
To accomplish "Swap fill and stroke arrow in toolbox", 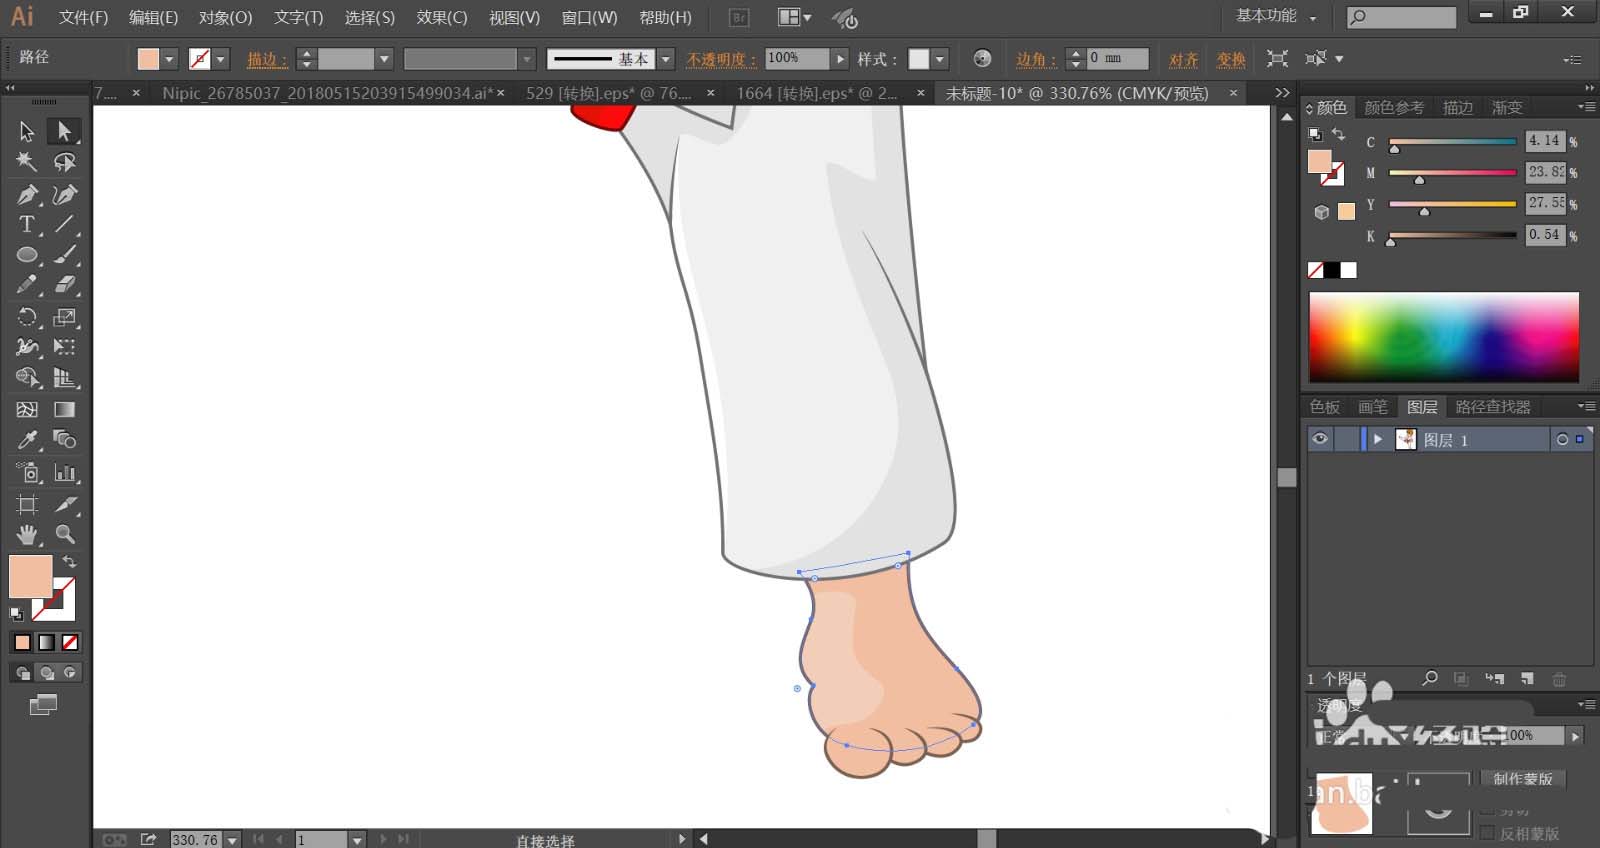I will click(x=69, y=562).
